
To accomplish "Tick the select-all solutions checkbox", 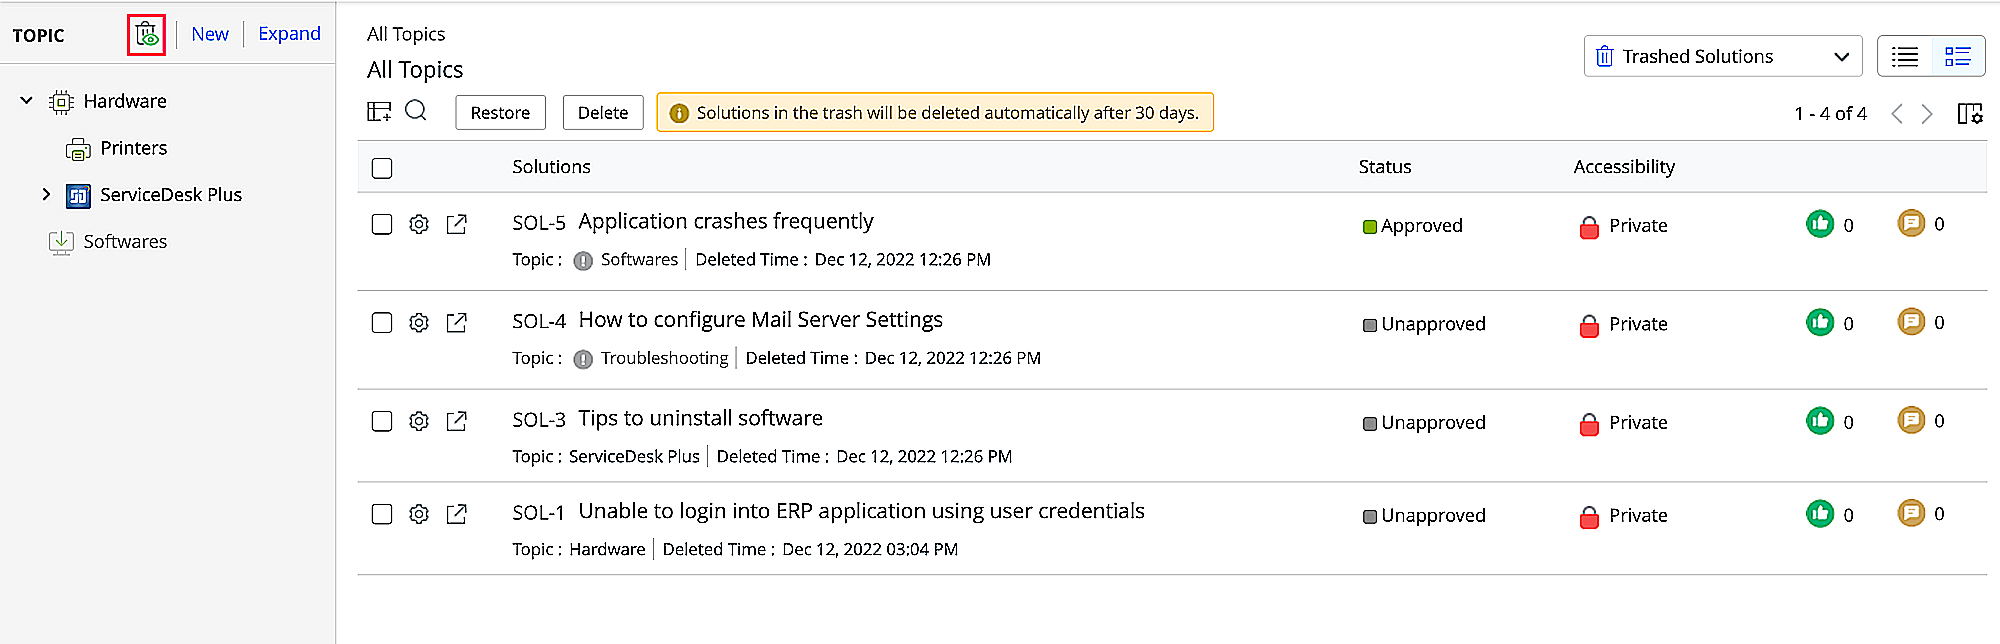I will pyautogui.click(x=382, y=168).
